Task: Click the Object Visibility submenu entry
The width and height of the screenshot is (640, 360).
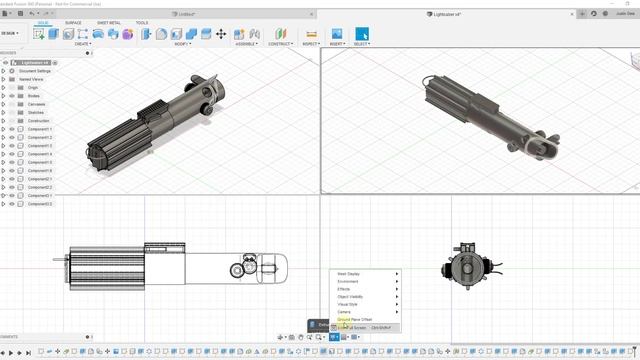Action: pos(365,297)
